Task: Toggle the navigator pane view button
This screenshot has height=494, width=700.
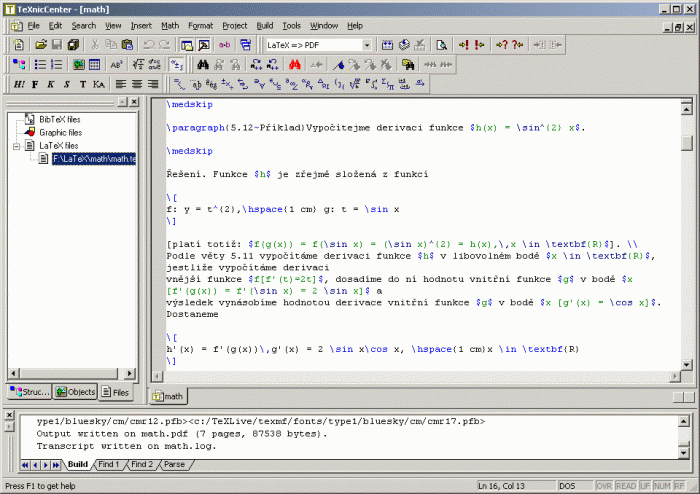Action: [187, 45]
